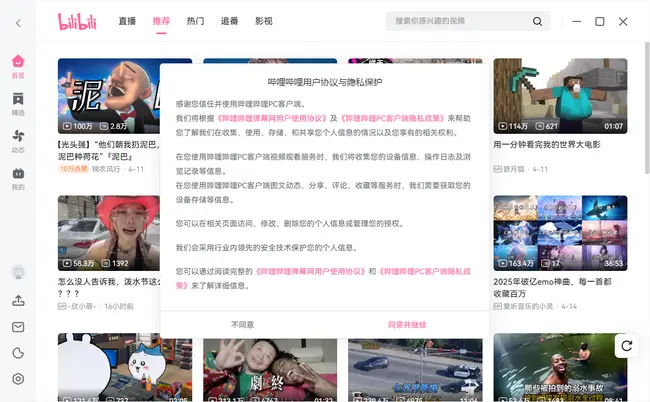Click the bilibili logo
The height and width of the screenshot is (402, 650).
point(77,22)
